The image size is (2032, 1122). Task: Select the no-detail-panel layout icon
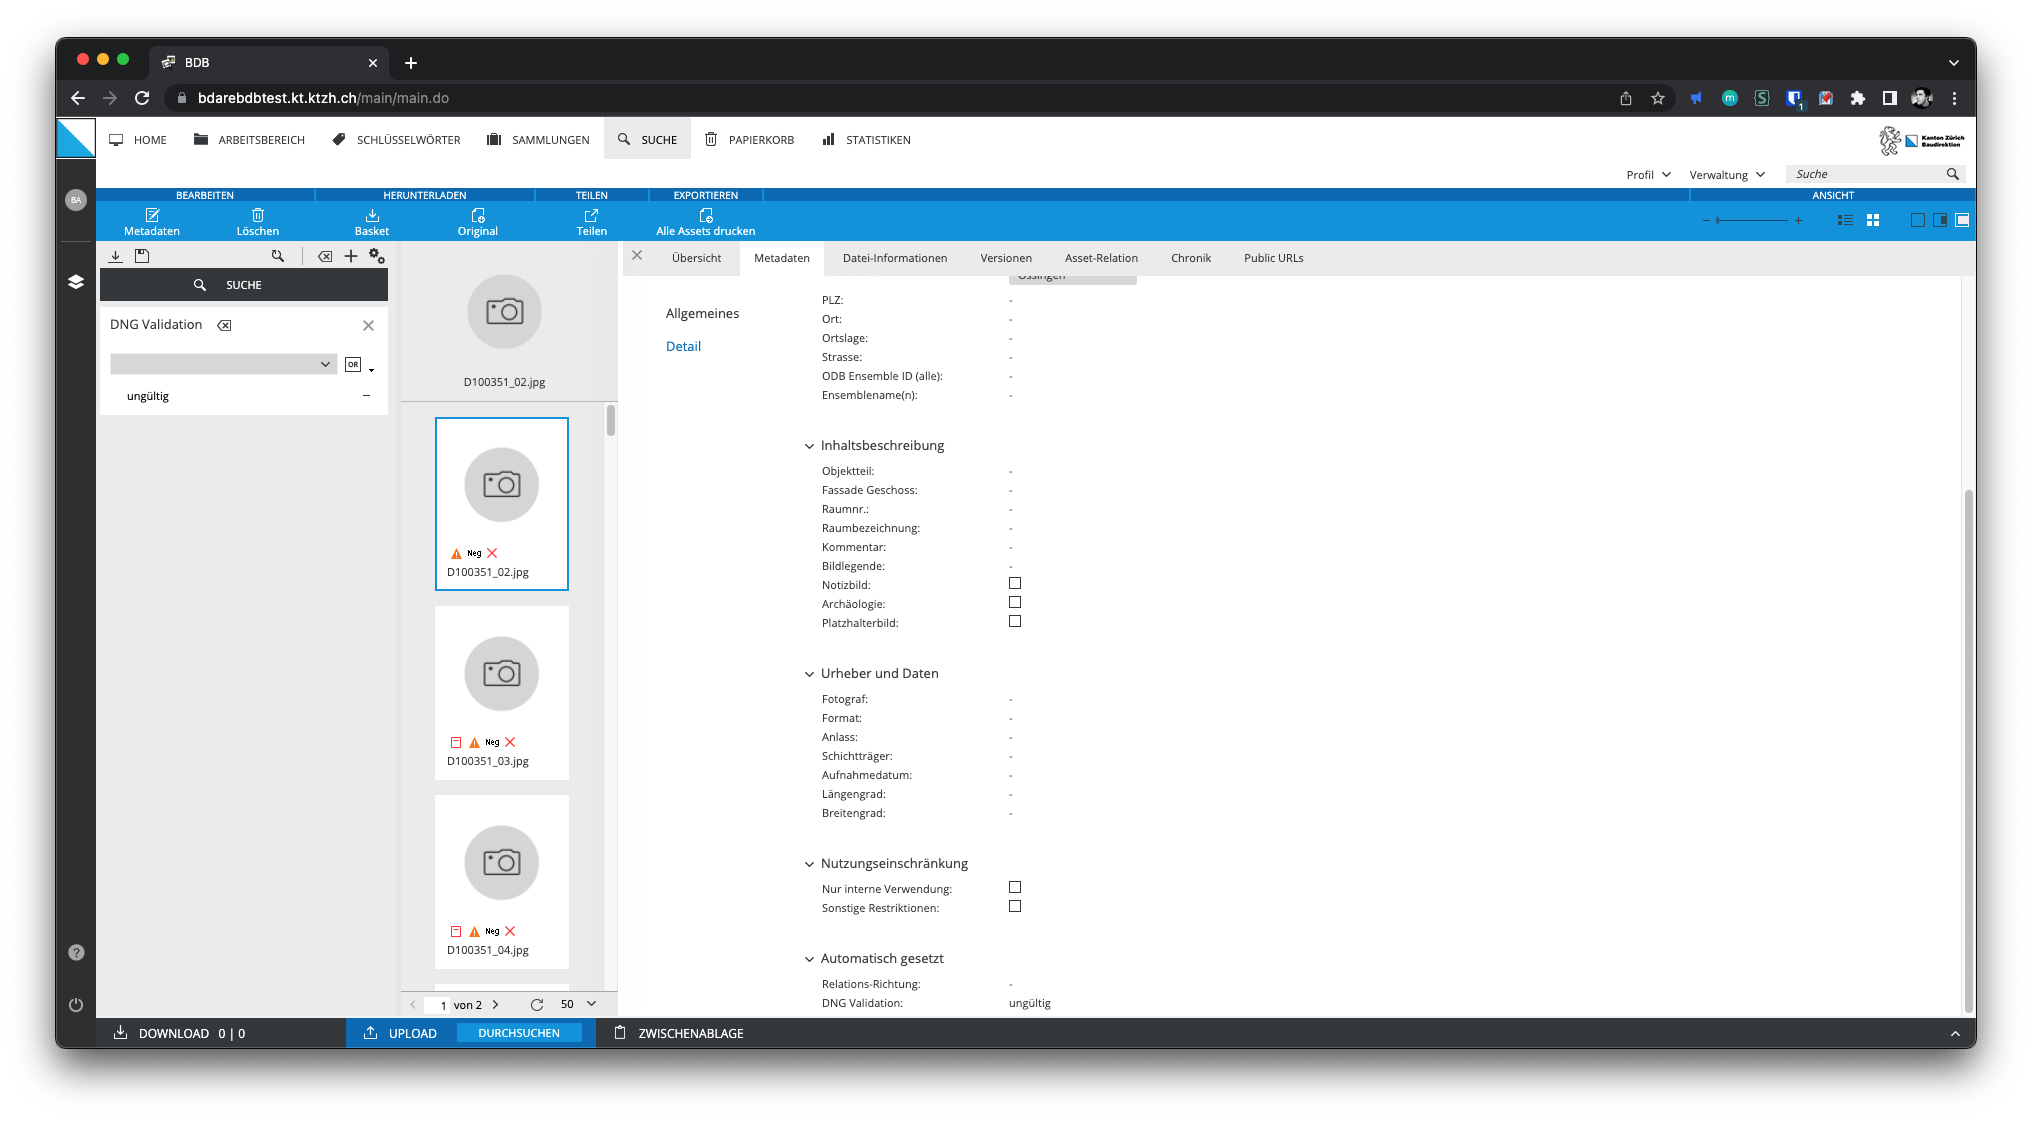point(1917,220)
